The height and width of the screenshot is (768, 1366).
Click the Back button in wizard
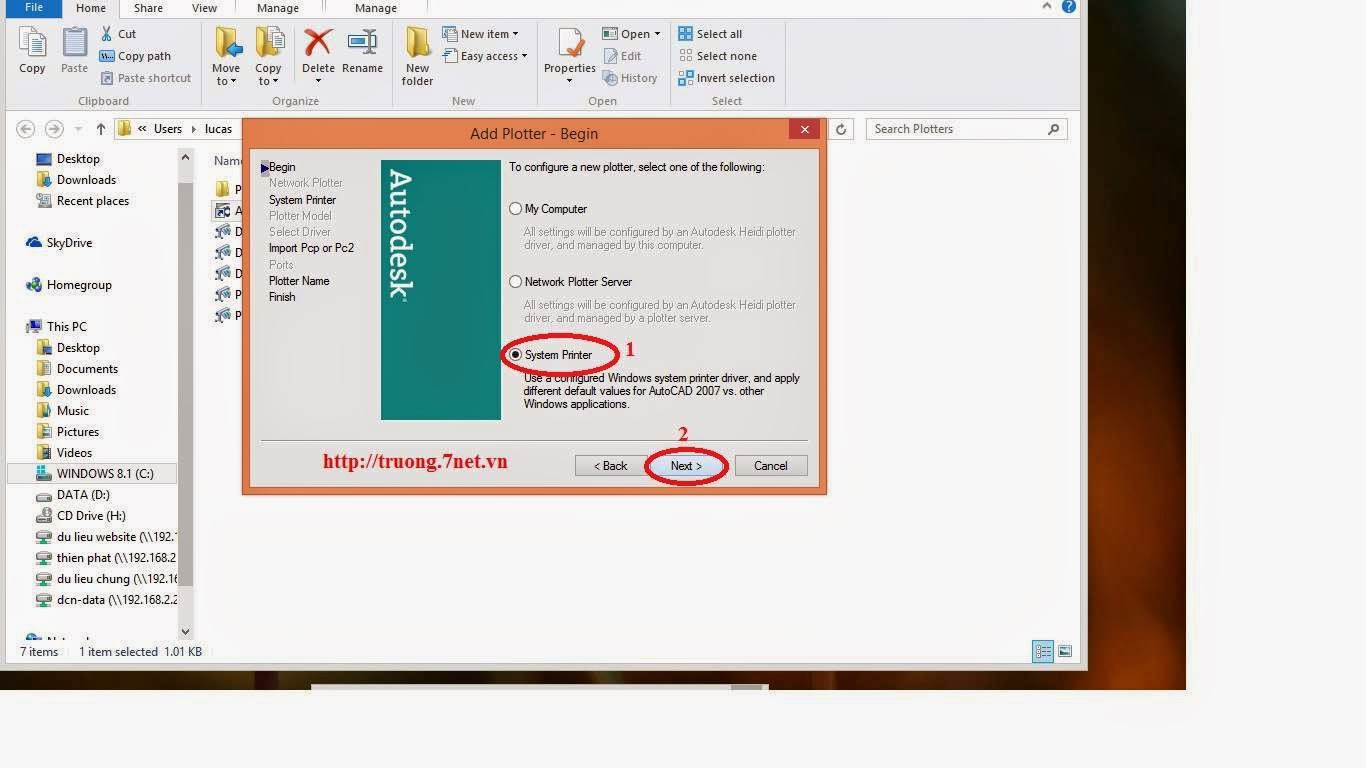coord(610,466)
